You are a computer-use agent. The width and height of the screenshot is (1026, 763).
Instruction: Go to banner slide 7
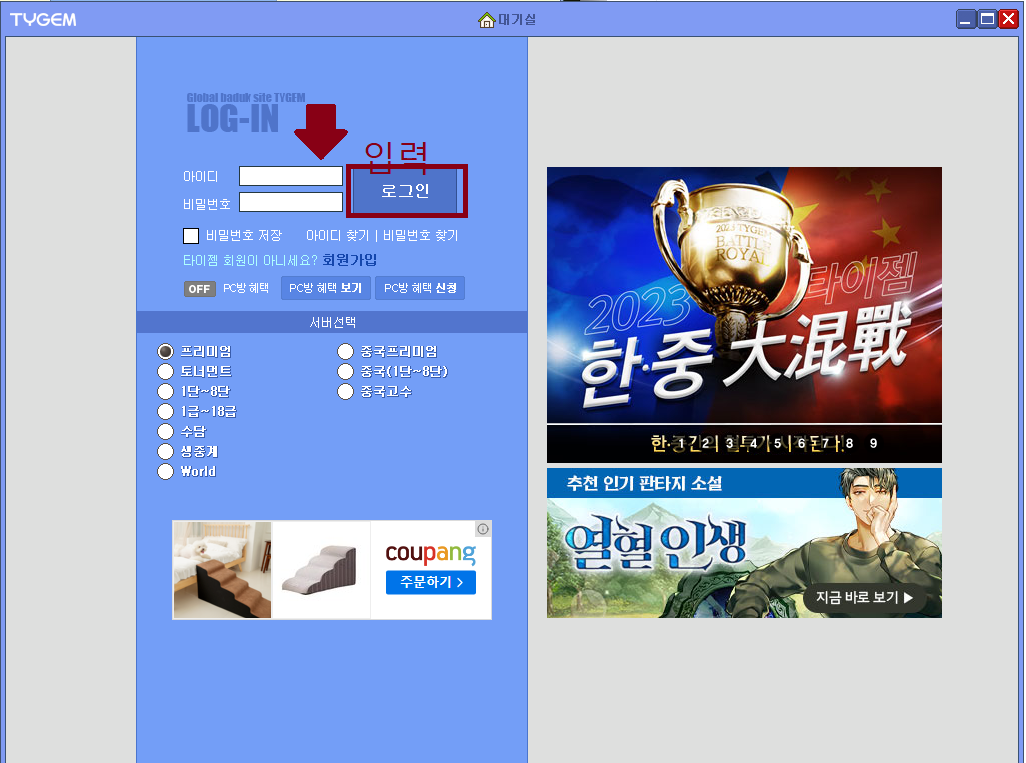point(825,444)
